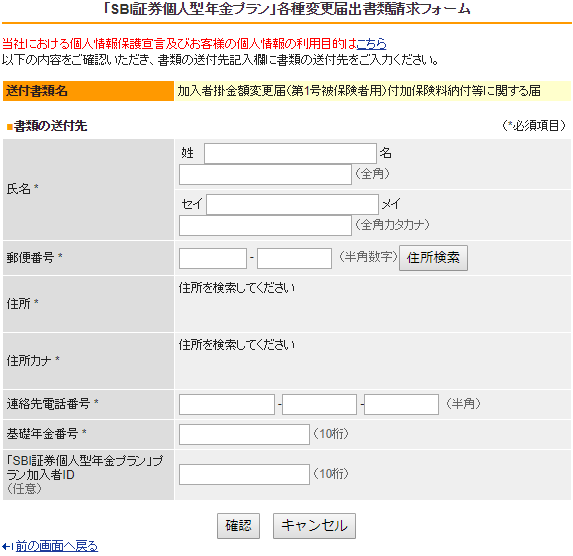Click the 郵便番号 label
573x556 pixels.
point(30,258)
